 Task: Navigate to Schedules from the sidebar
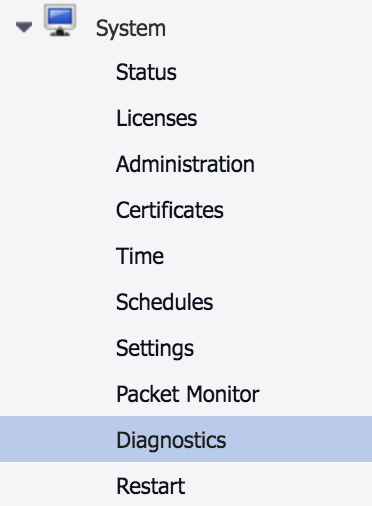164,302
